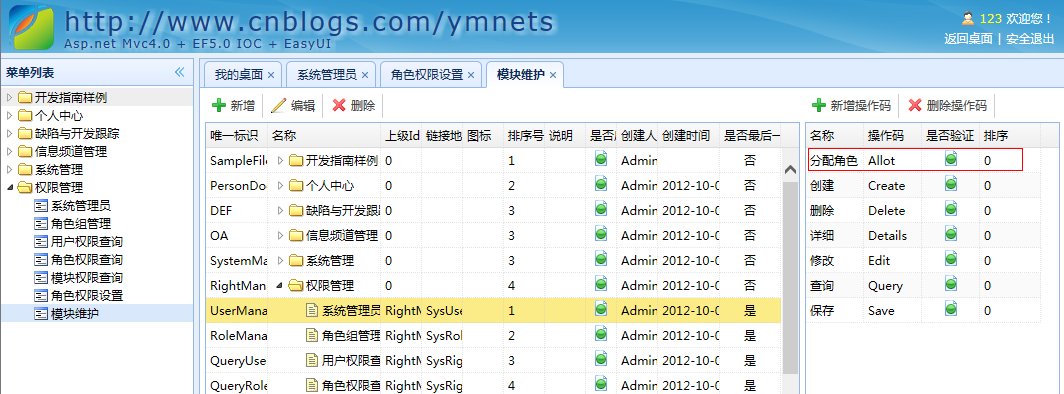Screen dimensions: 1064x394
Task: Click document icon in QueryUse grid row
Action: click(x=312, y=360)
